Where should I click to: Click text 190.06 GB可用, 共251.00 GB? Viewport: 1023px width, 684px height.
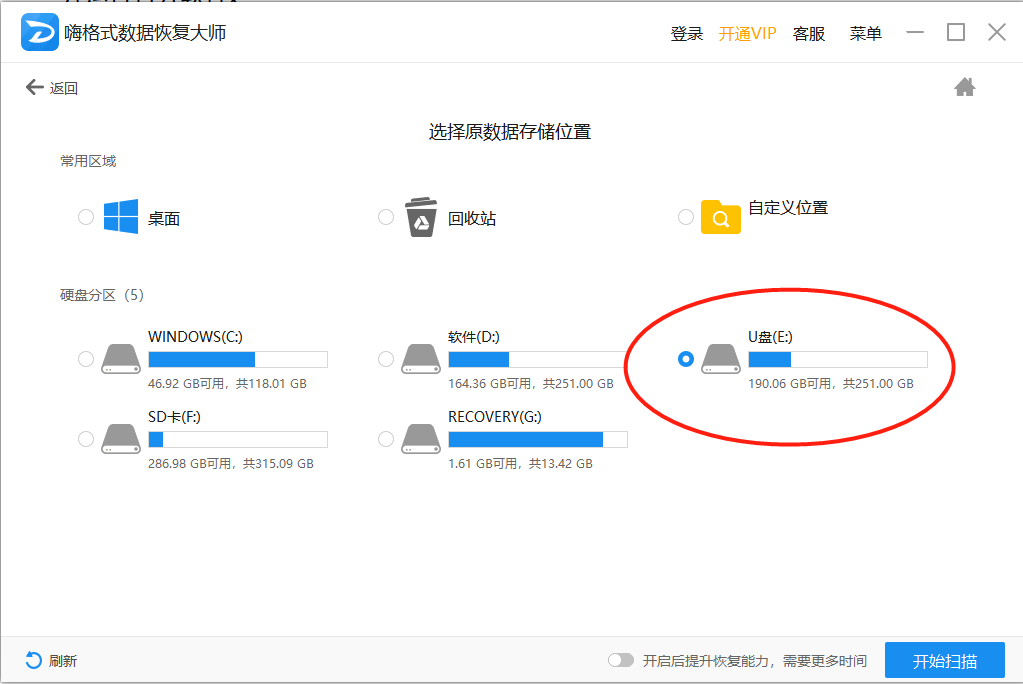tap(831, 384)
